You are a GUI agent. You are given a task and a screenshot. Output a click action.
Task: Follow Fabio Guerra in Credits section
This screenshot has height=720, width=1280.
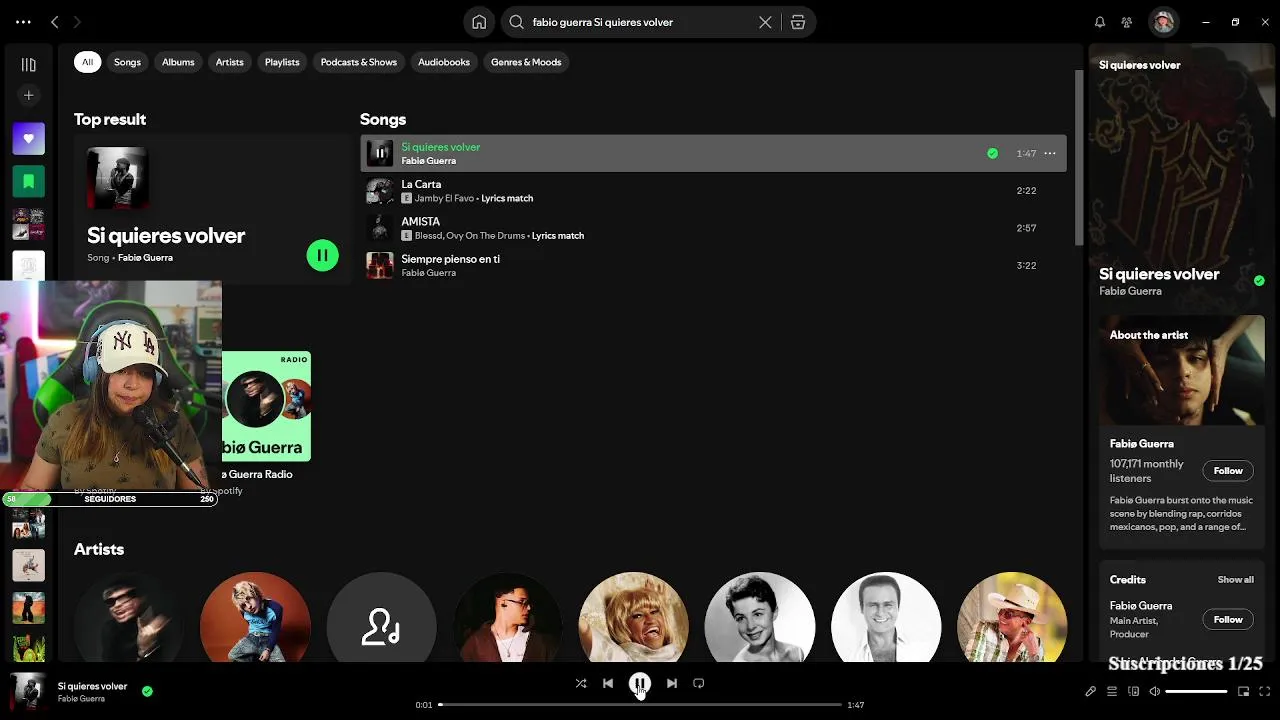click(1228, 620)
